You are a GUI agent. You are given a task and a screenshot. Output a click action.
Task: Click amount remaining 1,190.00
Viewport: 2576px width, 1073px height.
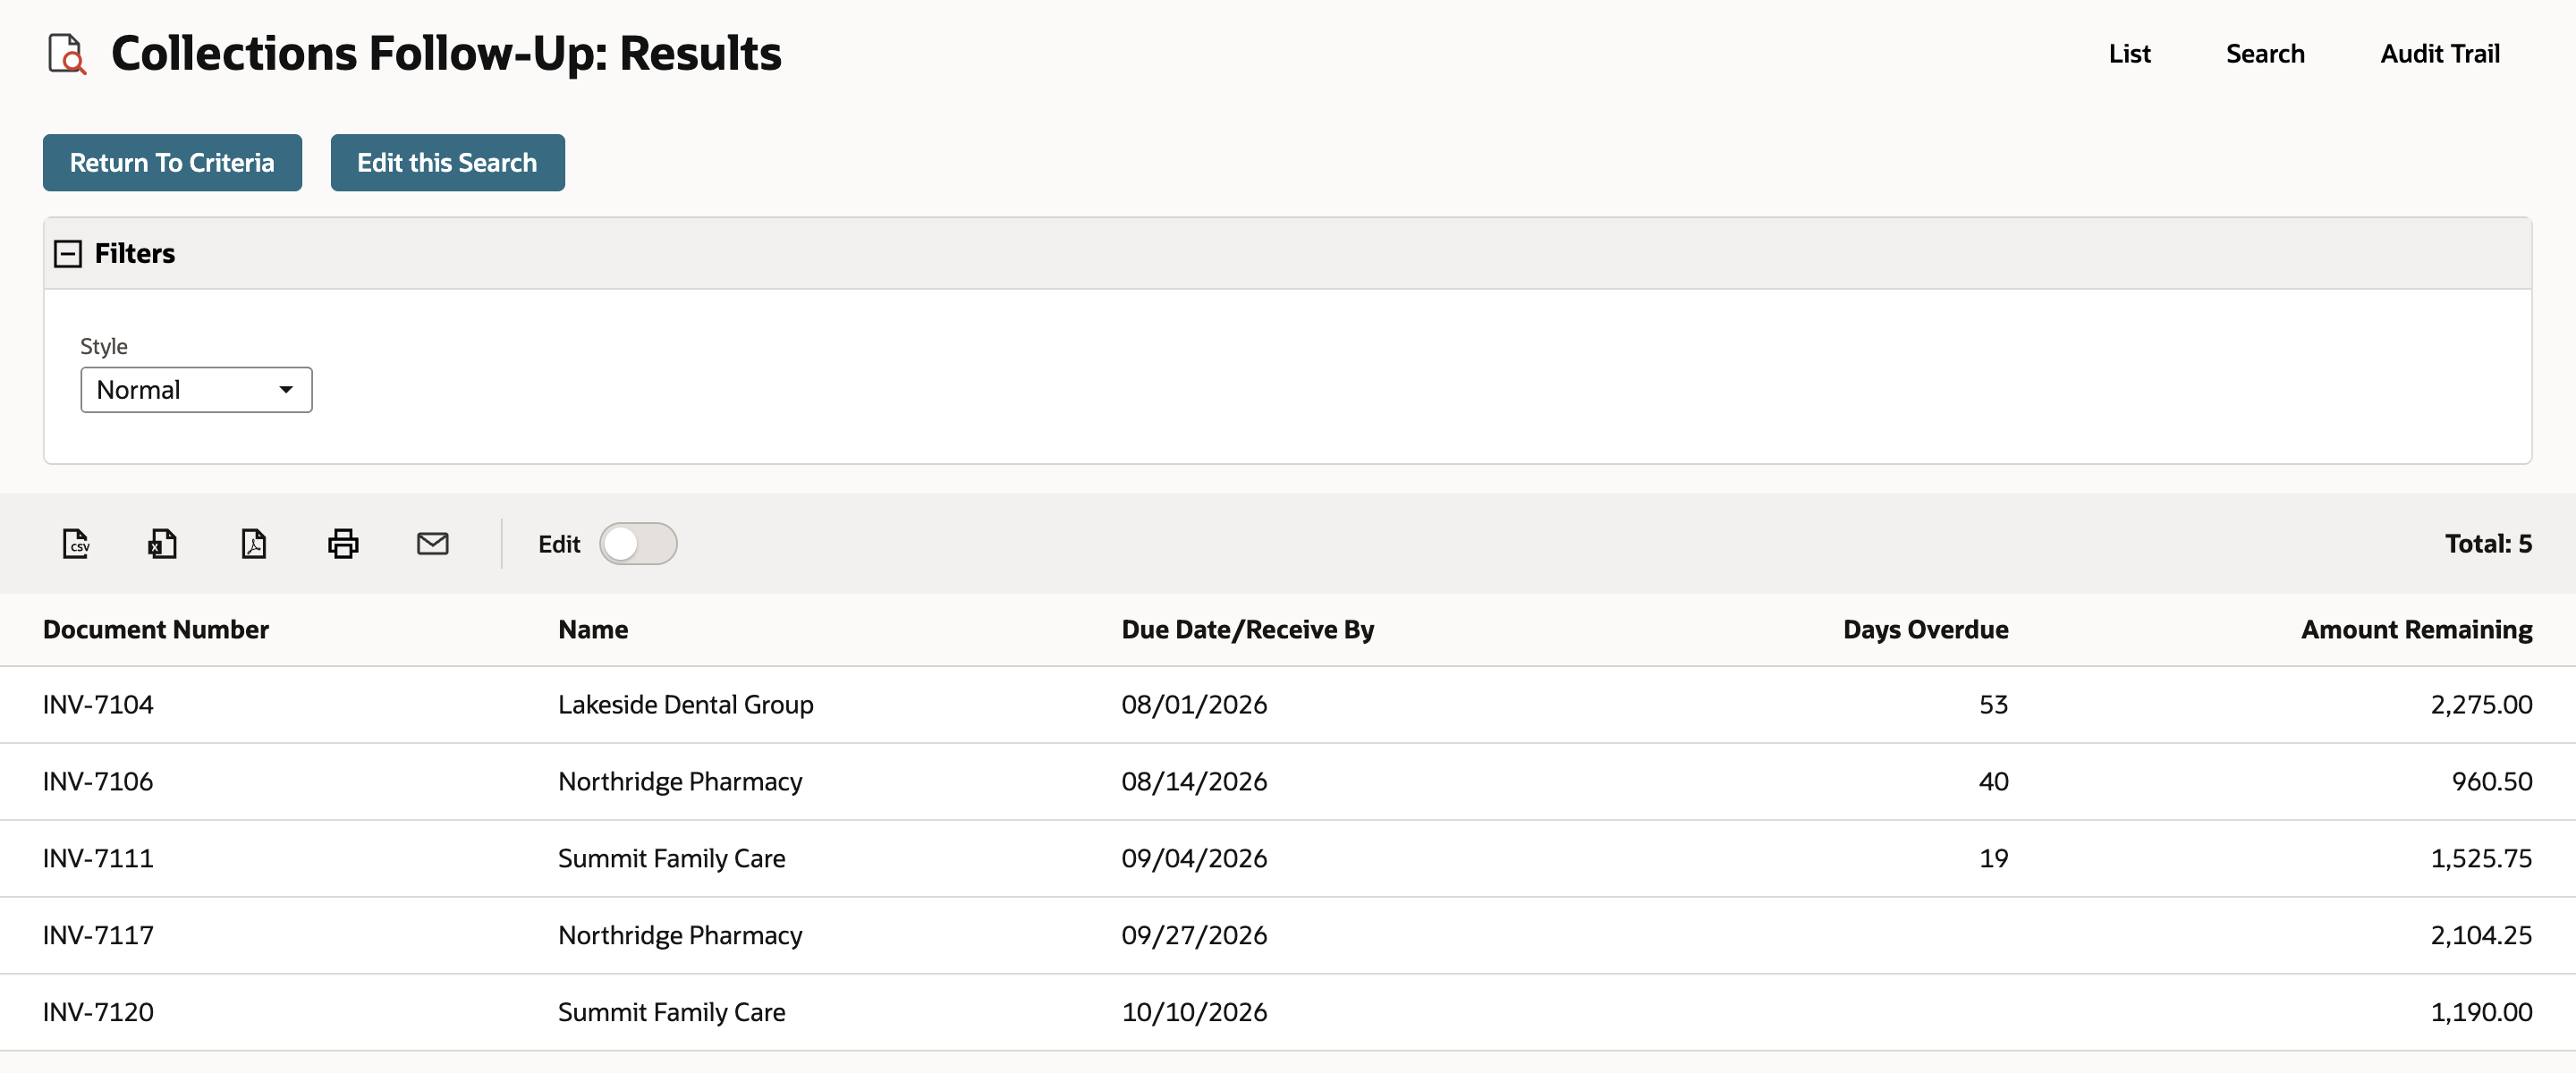point(2481,1012)
